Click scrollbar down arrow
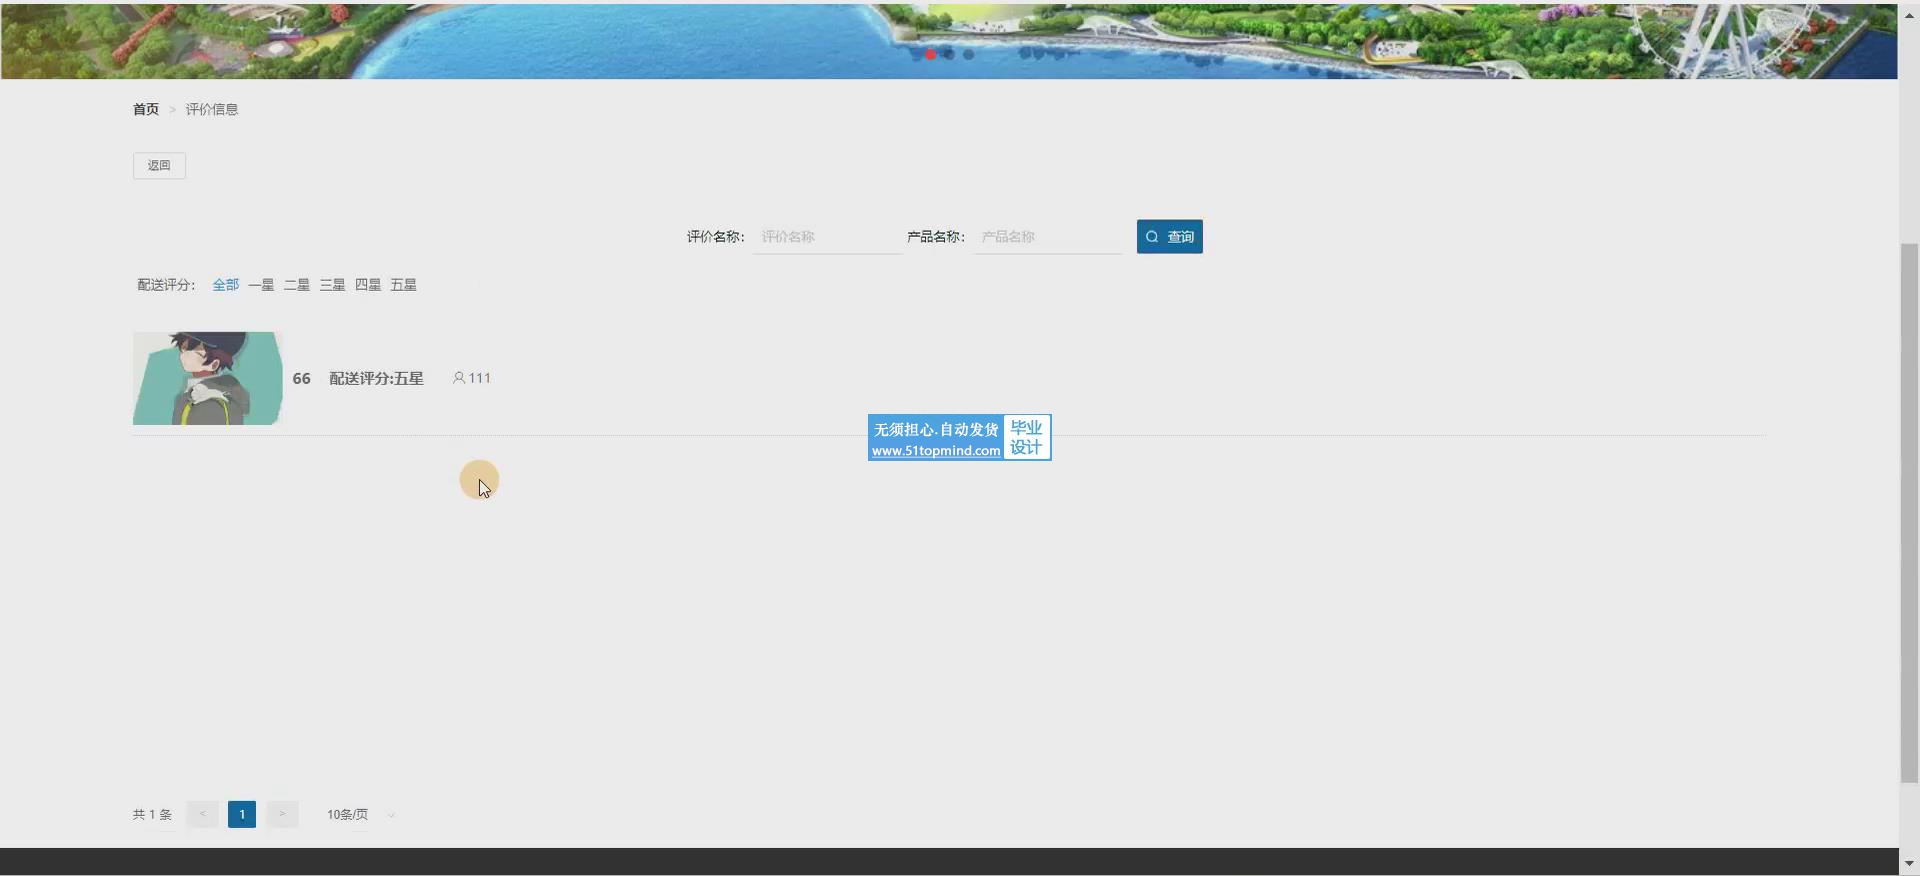This screenshot has height=876, width=1920. point(1909,863)
